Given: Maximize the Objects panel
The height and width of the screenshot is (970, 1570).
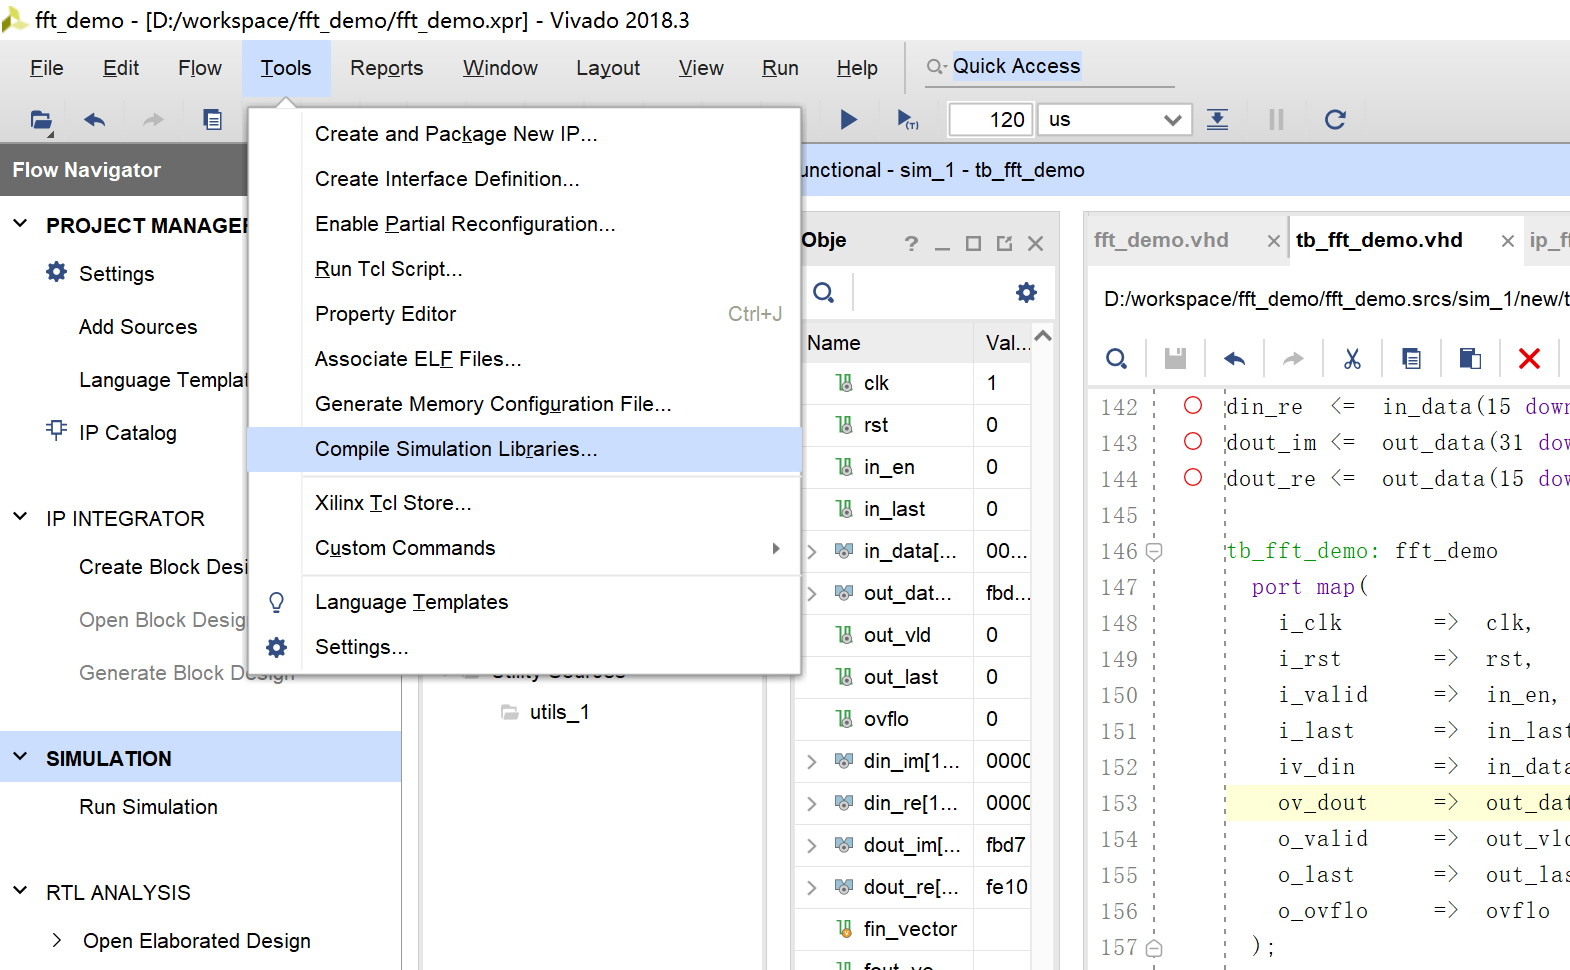Looking at the screenshot, I should tap(973, 243).
